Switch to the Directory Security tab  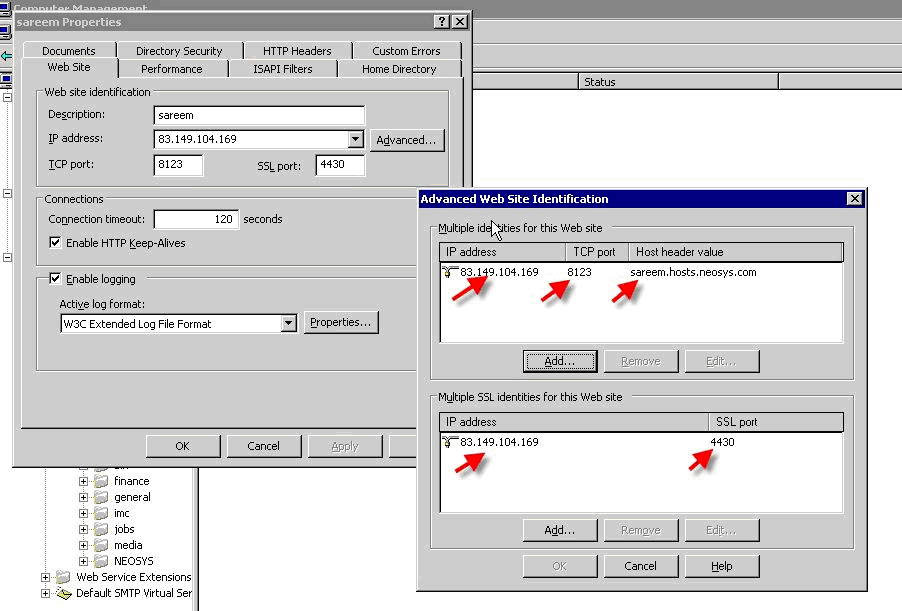(x=179, y=51)
